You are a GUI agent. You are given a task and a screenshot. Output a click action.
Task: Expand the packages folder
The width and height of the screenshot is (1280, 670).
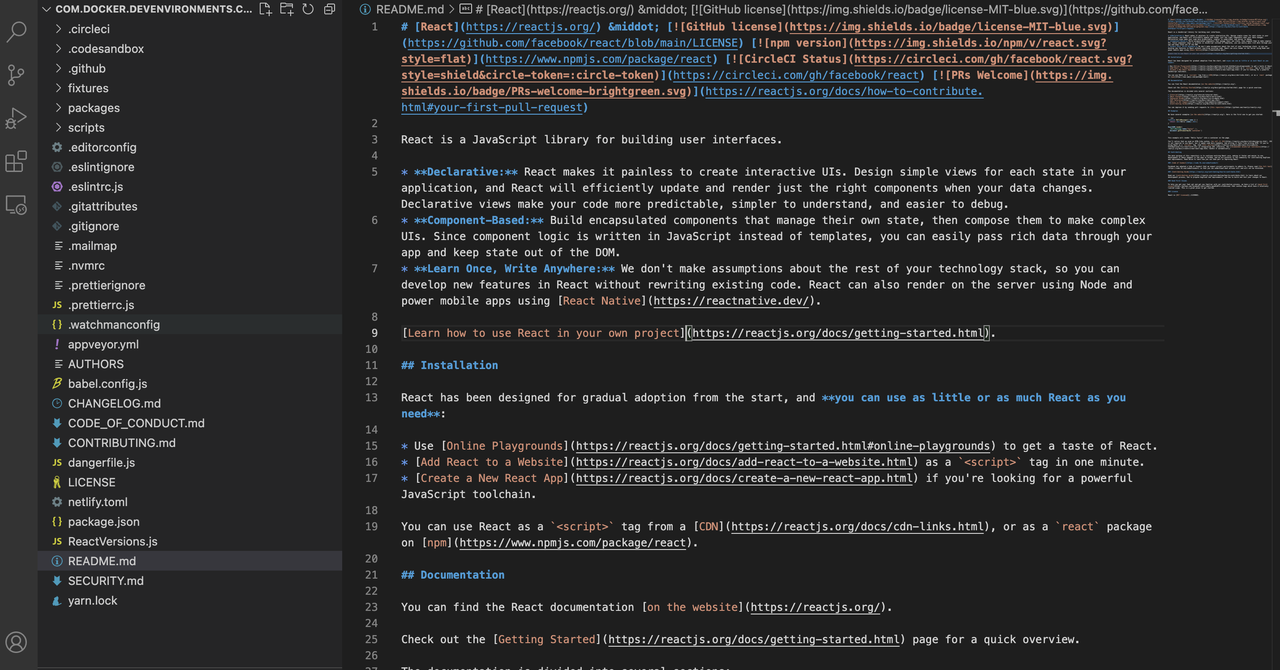tap(93, 108)
